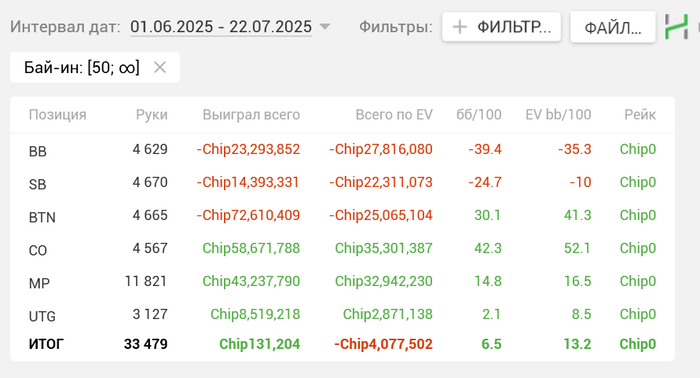This screenshot has height=378, width=700.
Task: Sort by EV bb/100 column
Action: [558, 115]
